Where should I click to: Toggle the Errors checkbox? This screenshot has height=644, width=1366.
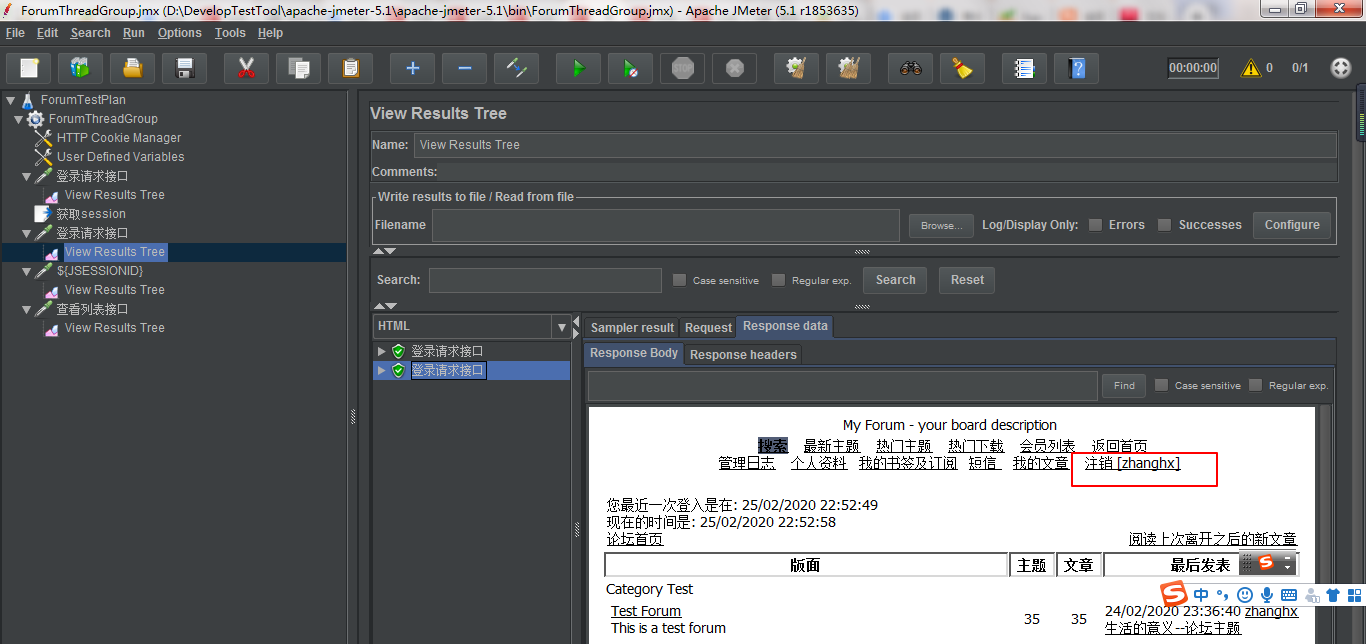pyautogui.click(x=1096, y=225)
